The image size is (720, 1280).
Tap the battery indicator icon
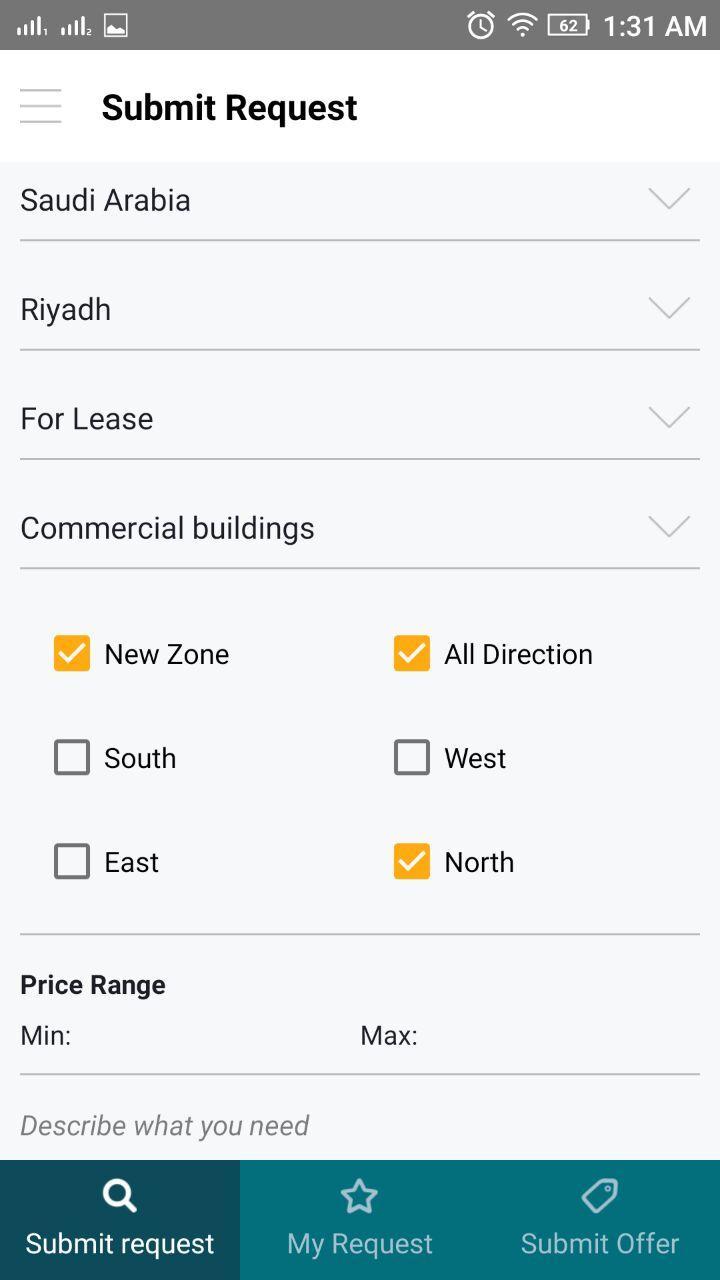[x=568, y=25]
